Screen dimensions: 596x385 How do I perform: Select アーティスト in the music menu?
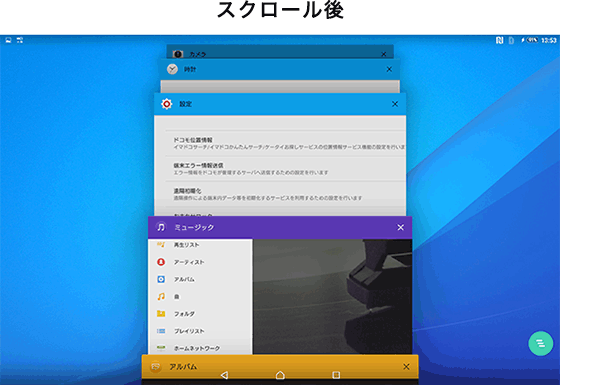point(200,262)
